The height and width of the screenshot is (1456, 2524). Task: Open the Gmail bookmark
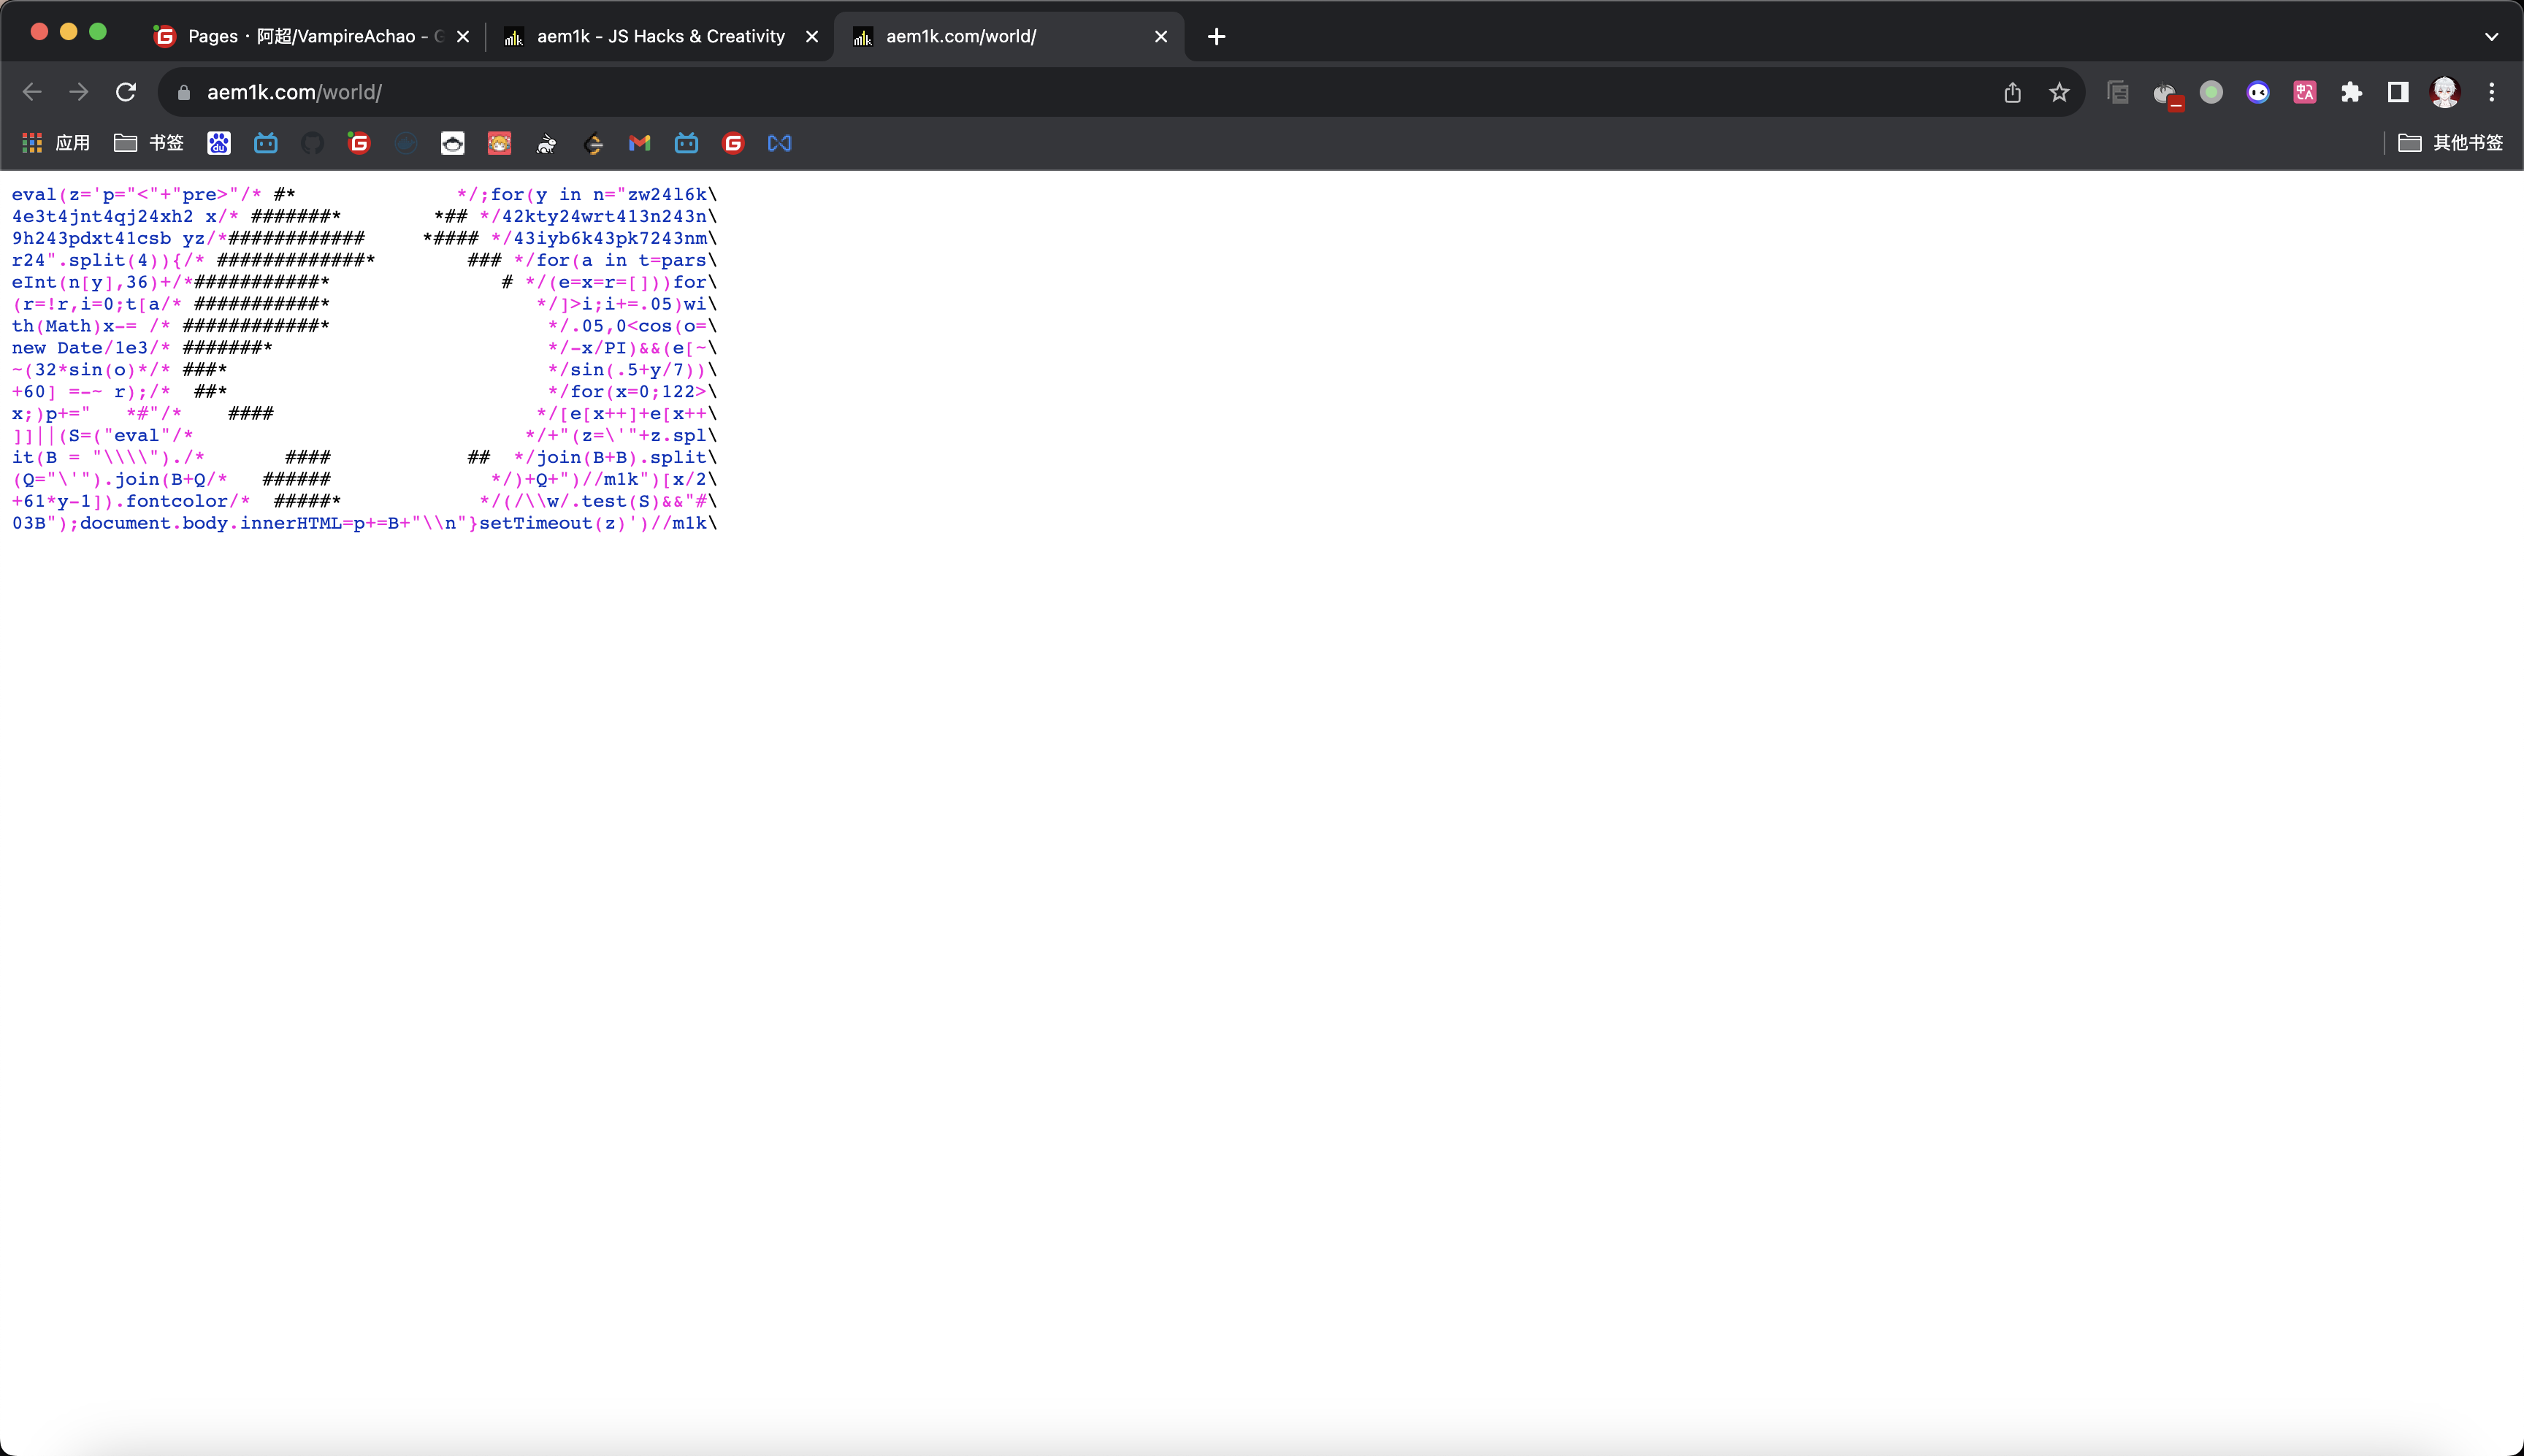[639, 143]
